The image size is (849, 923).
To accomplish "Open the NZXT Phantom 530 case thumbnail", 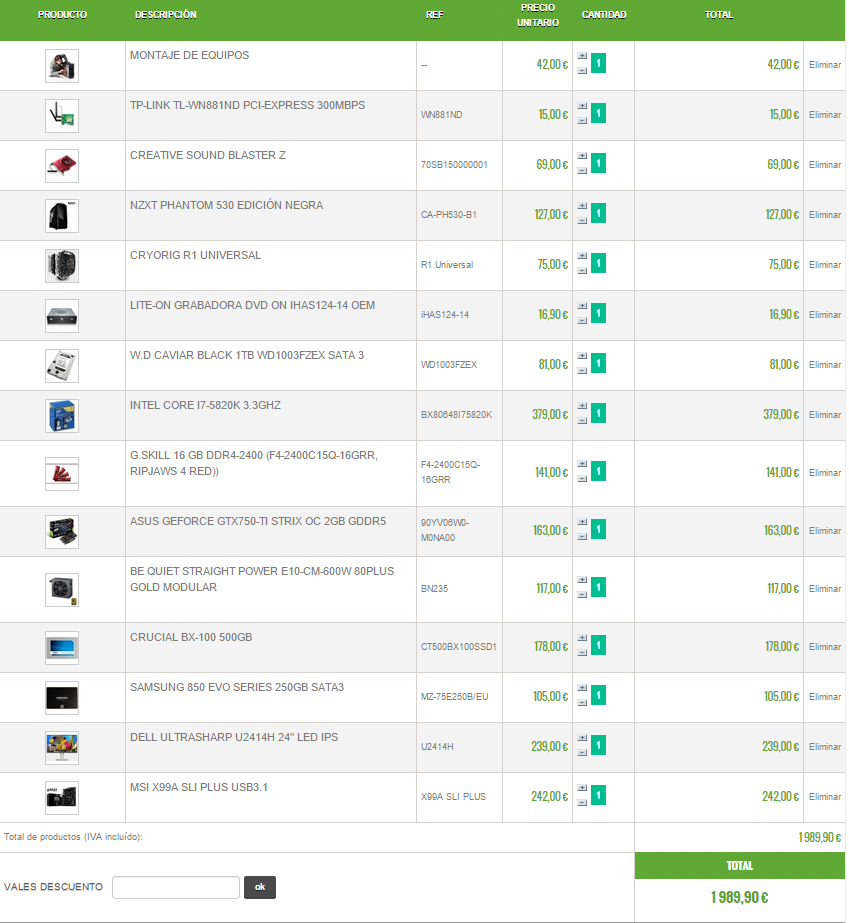I will (62, 216).
